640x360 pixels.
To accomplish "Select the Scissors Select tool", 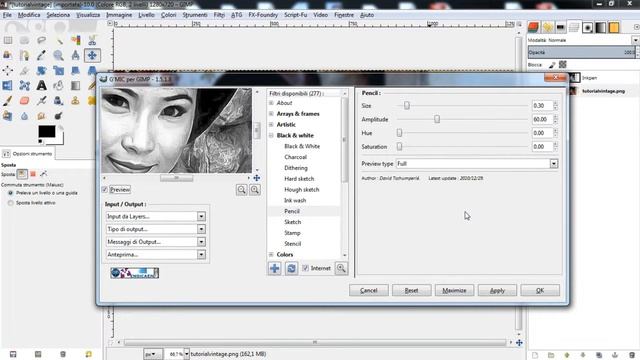I will coord(92,40).
